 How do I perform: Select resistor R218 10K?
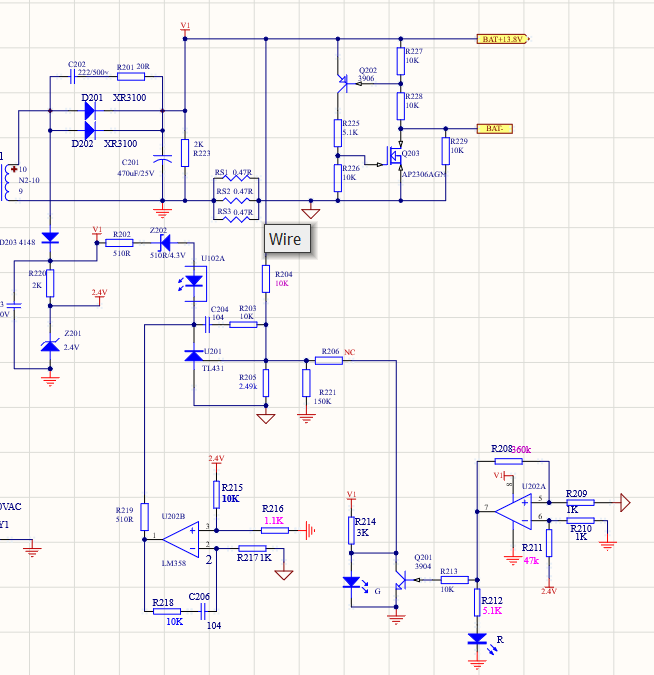click(x=167, y=611)
